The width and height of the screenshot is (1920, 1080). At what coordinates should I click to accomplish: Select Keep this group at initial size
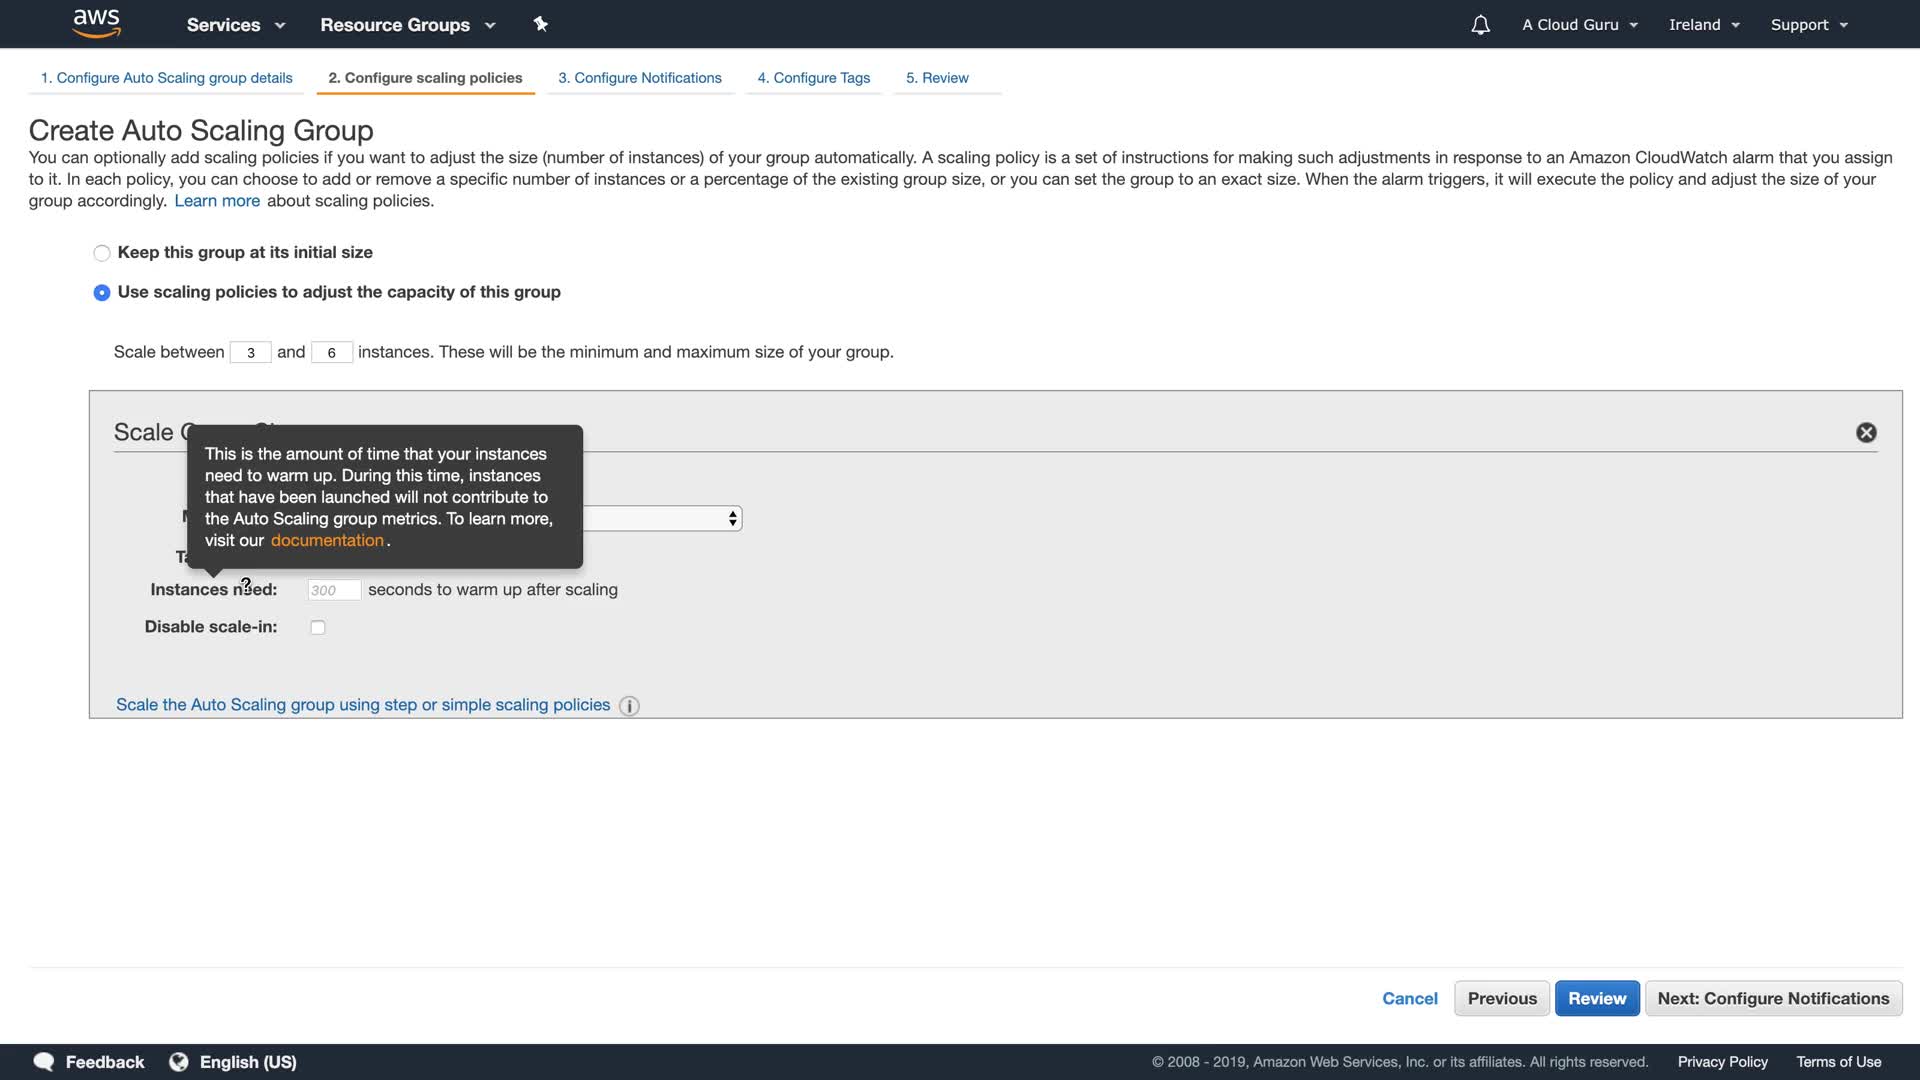tap(102, 253)
